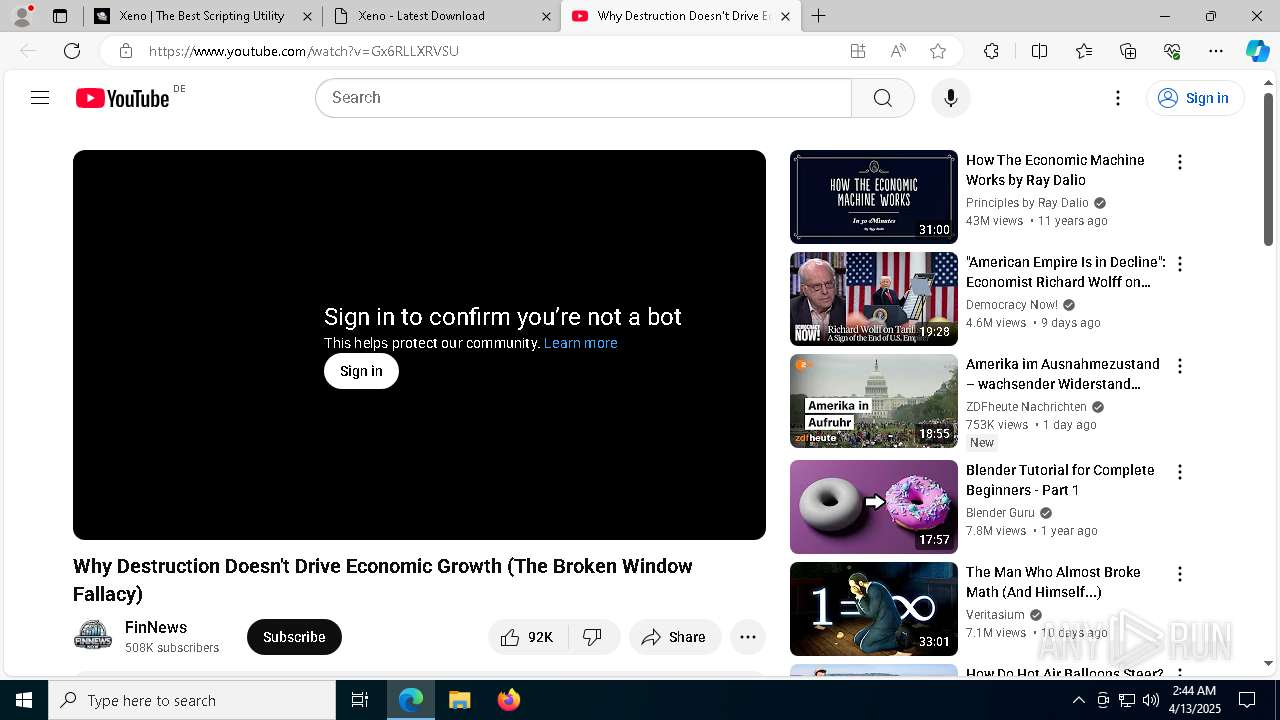Click the search magnifier button
This screenshot has width=1280, height=720.
point(883,98)
